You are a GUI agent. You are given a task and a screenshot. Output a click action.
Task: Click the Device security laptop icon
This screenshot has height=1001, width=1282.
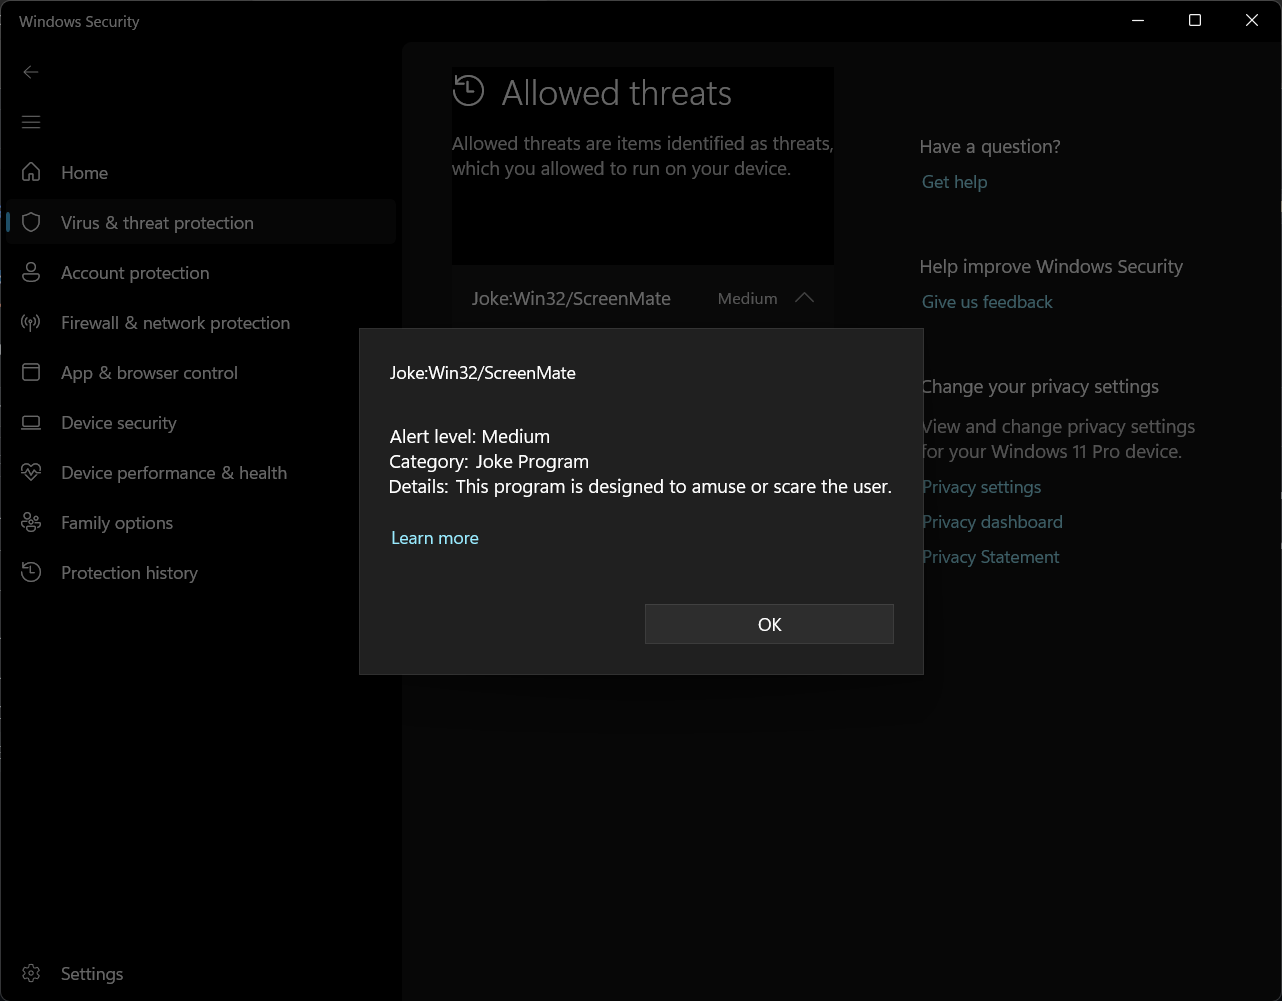[x=31, y=422]
